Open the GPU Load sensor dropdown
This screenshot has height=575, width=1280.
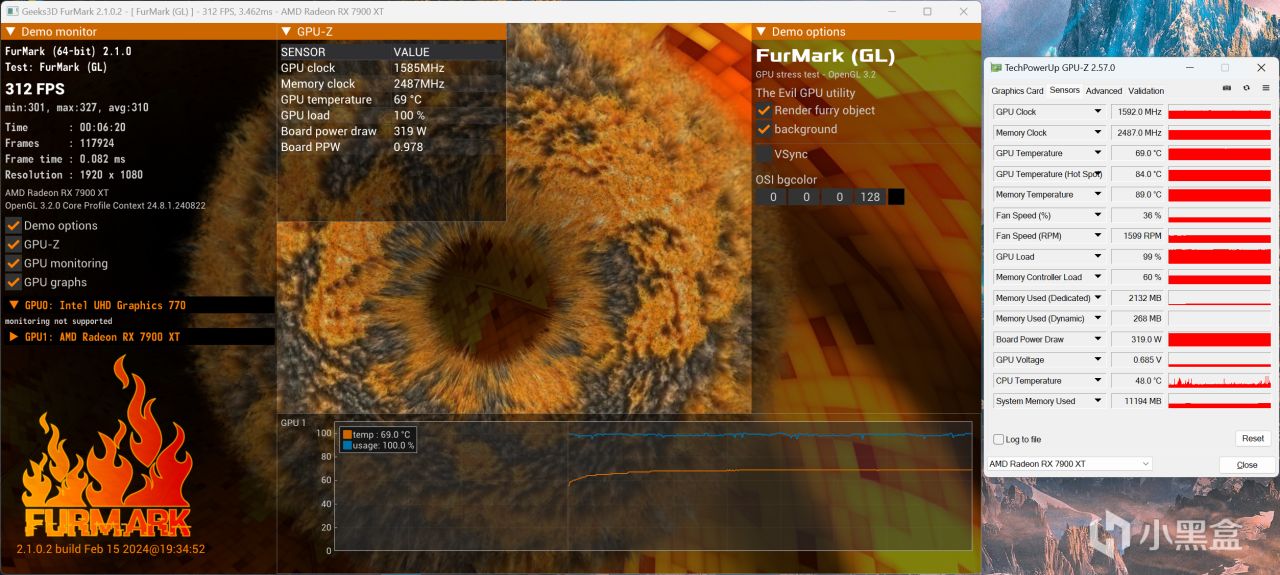click(x=1098, y=257)
